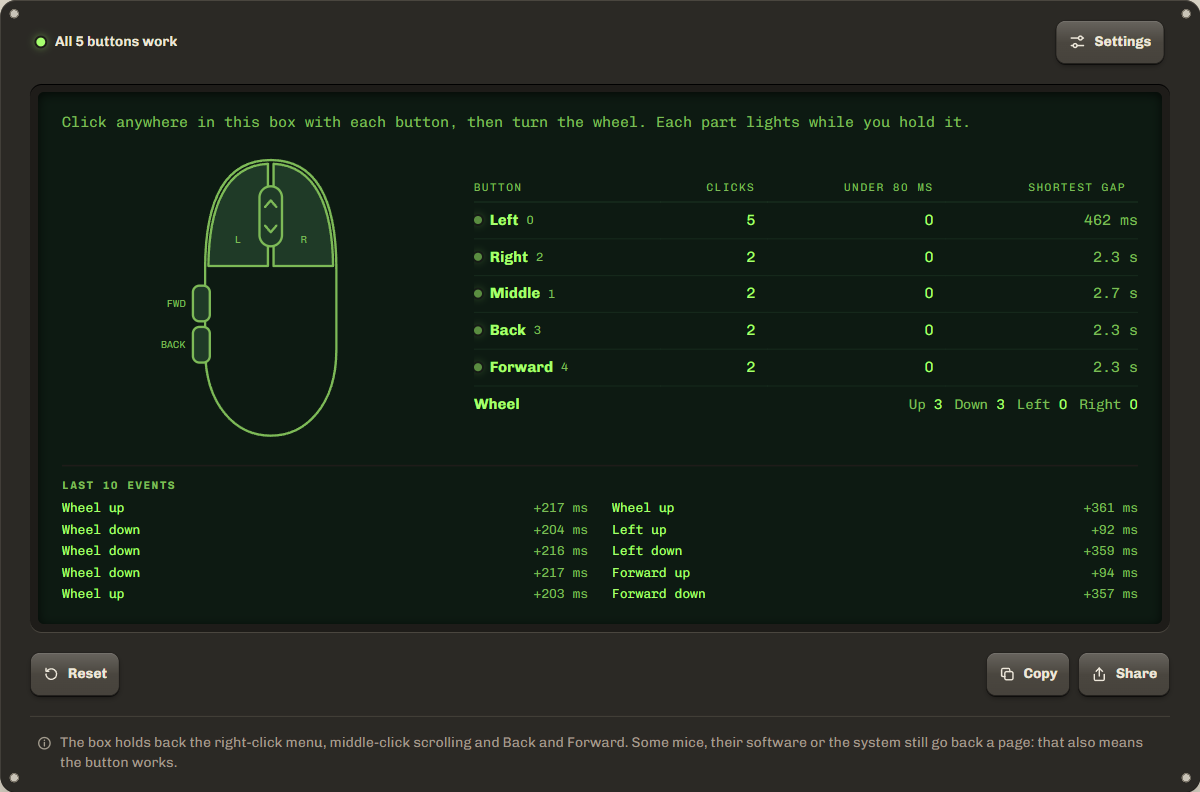This screenshot has width=1200, height=792.
Task: Click the 'Back' row label
Action: point(508,330)
